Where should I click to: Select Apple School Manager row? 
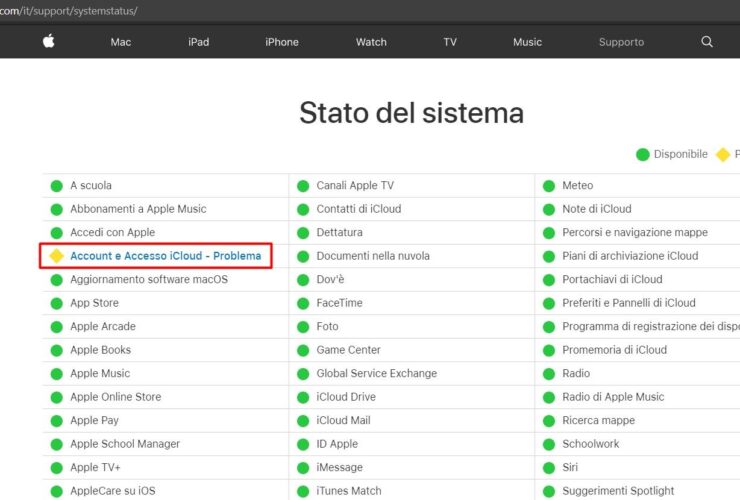(166, 444)
